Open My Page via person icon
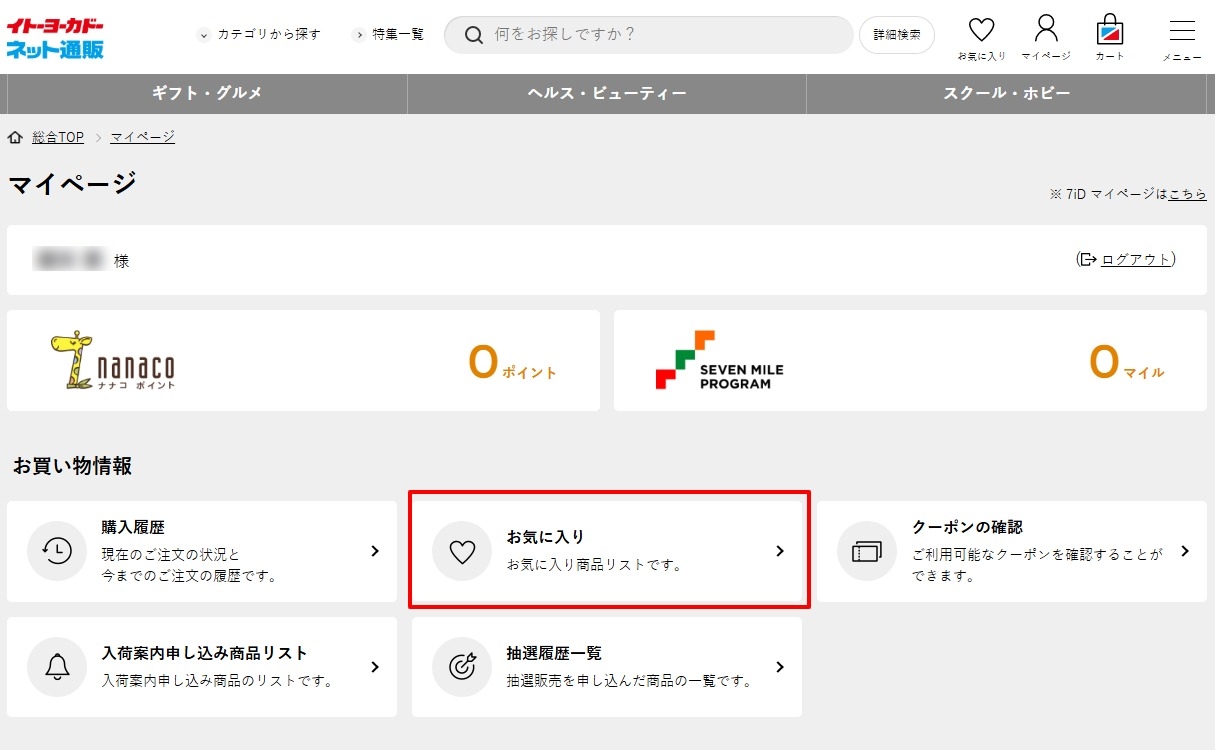Viewport: 1215px width, 750px height. pyautogui.click(x=1046, y=32)
